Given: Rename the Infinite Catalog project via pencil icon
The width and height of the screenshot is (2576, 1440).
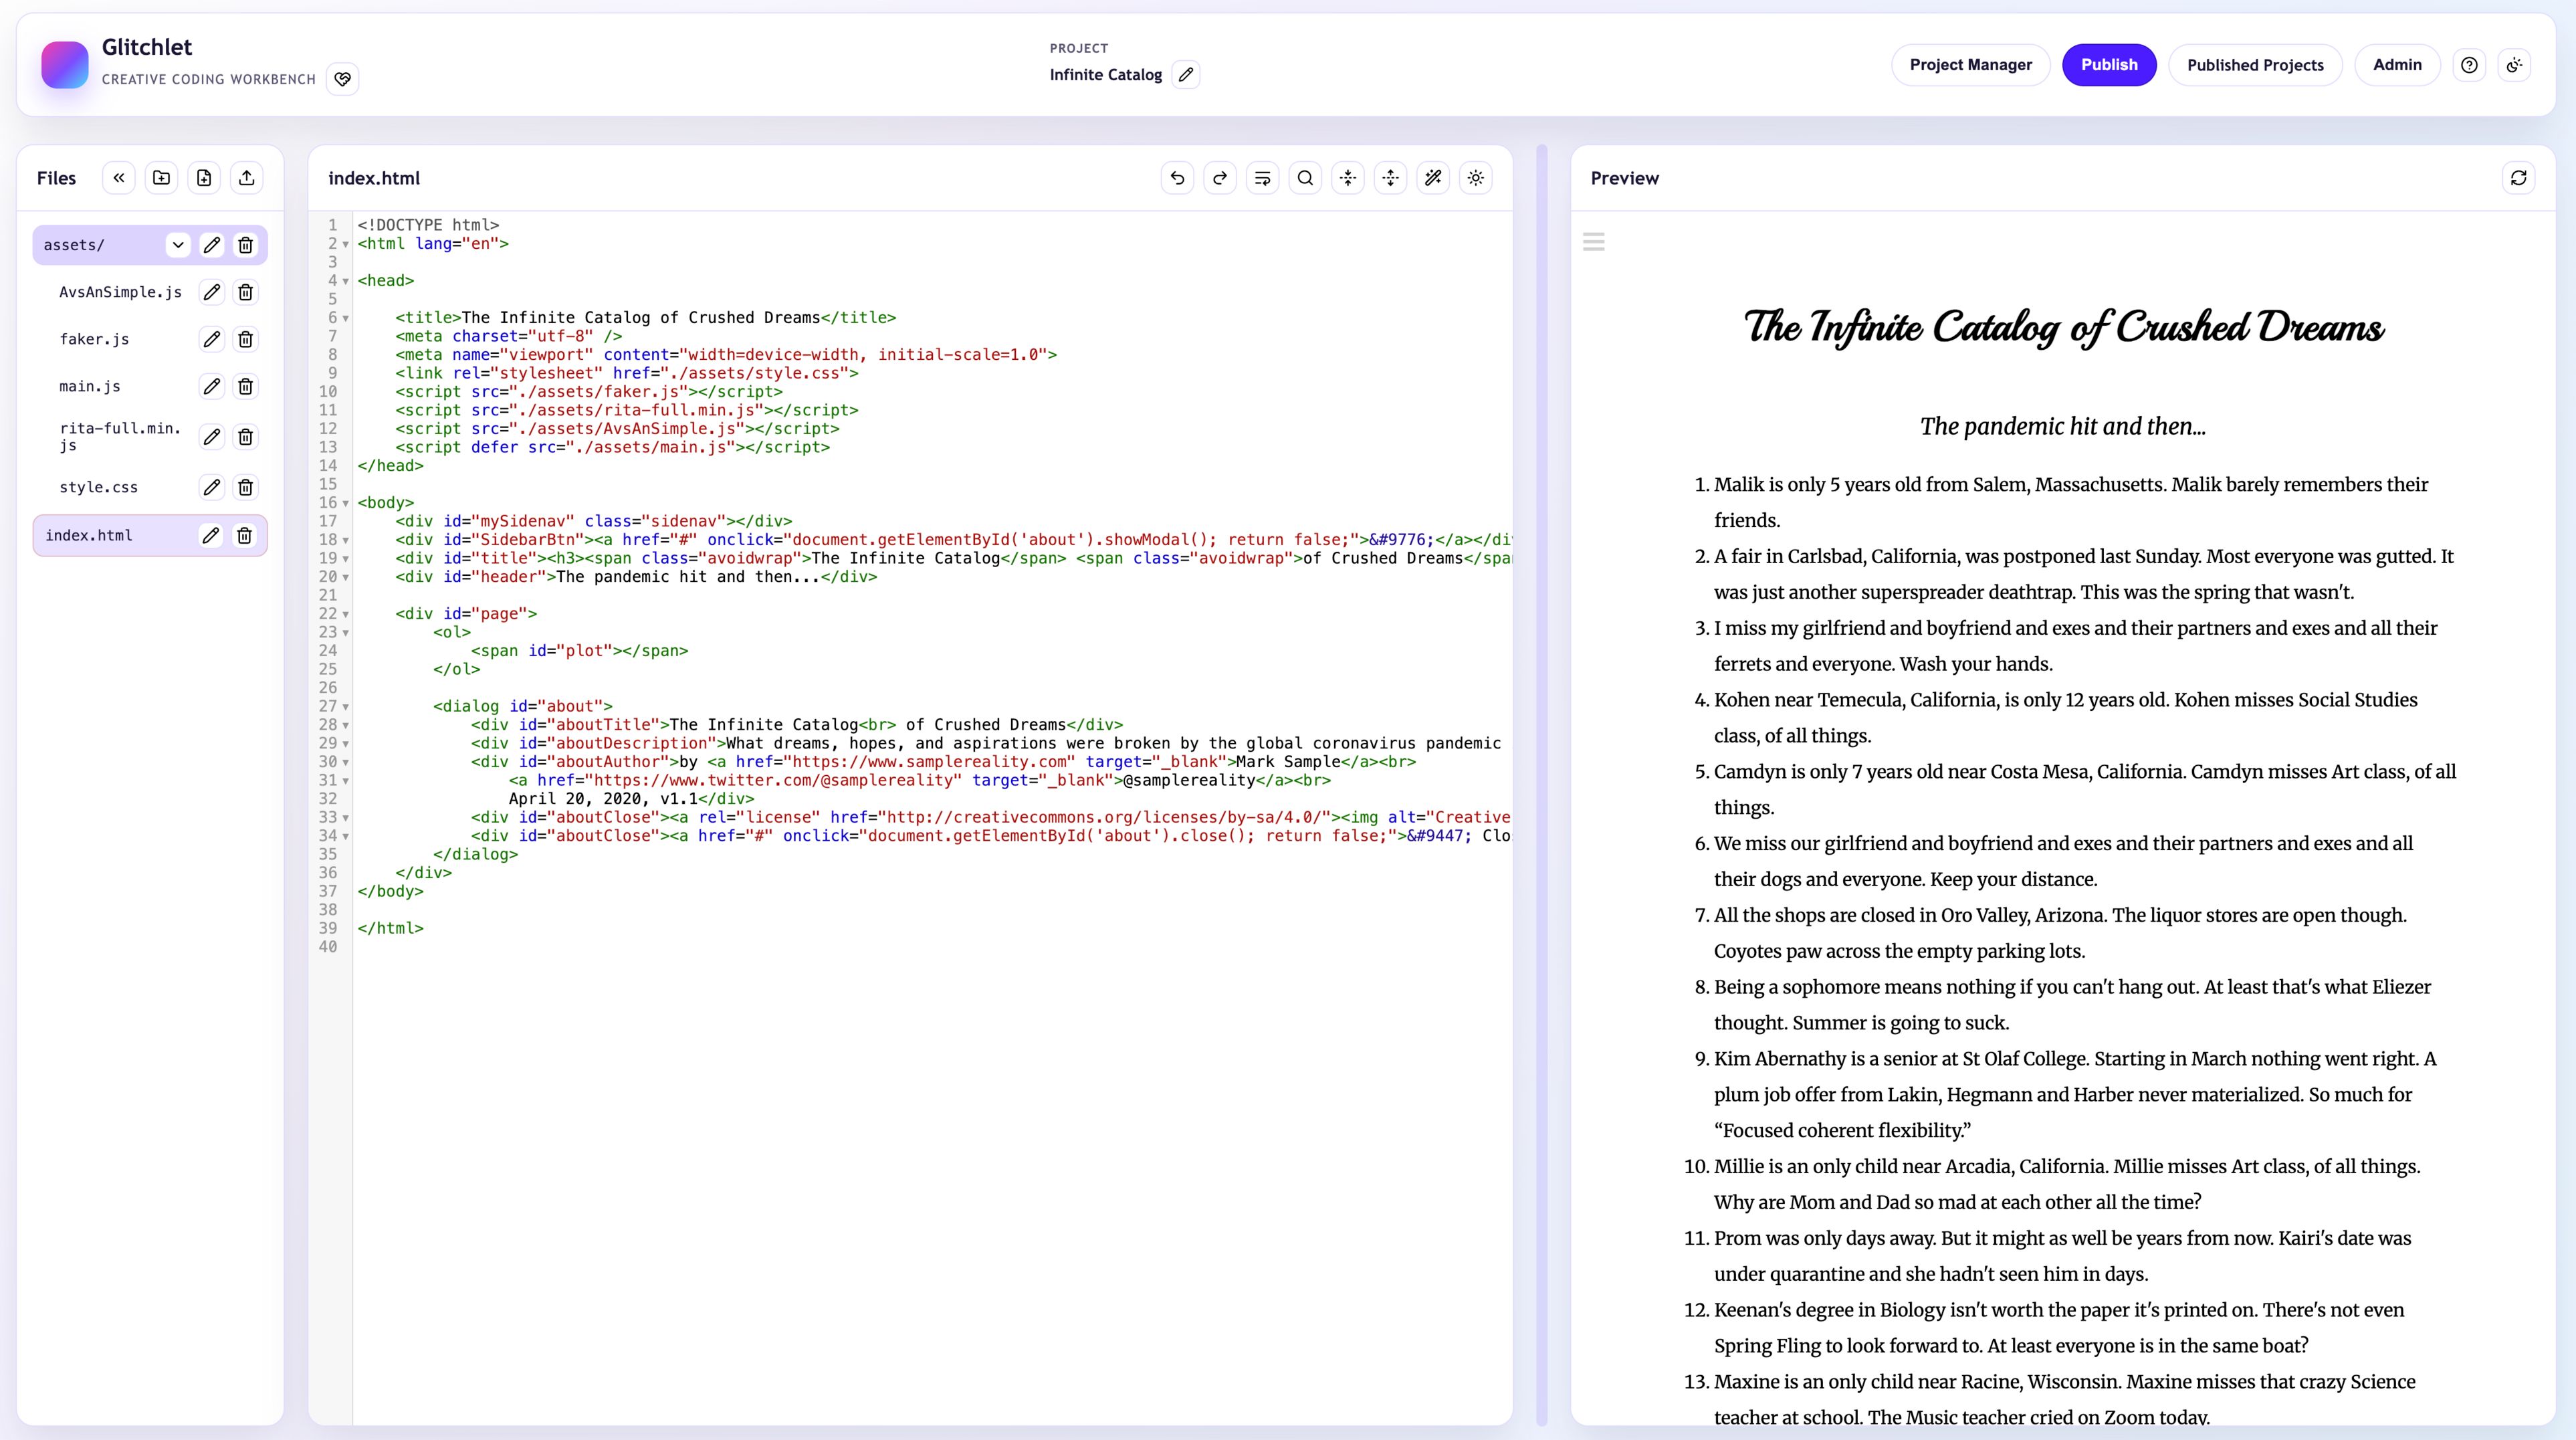Looking at the screenshot, I should point(1186,74).
